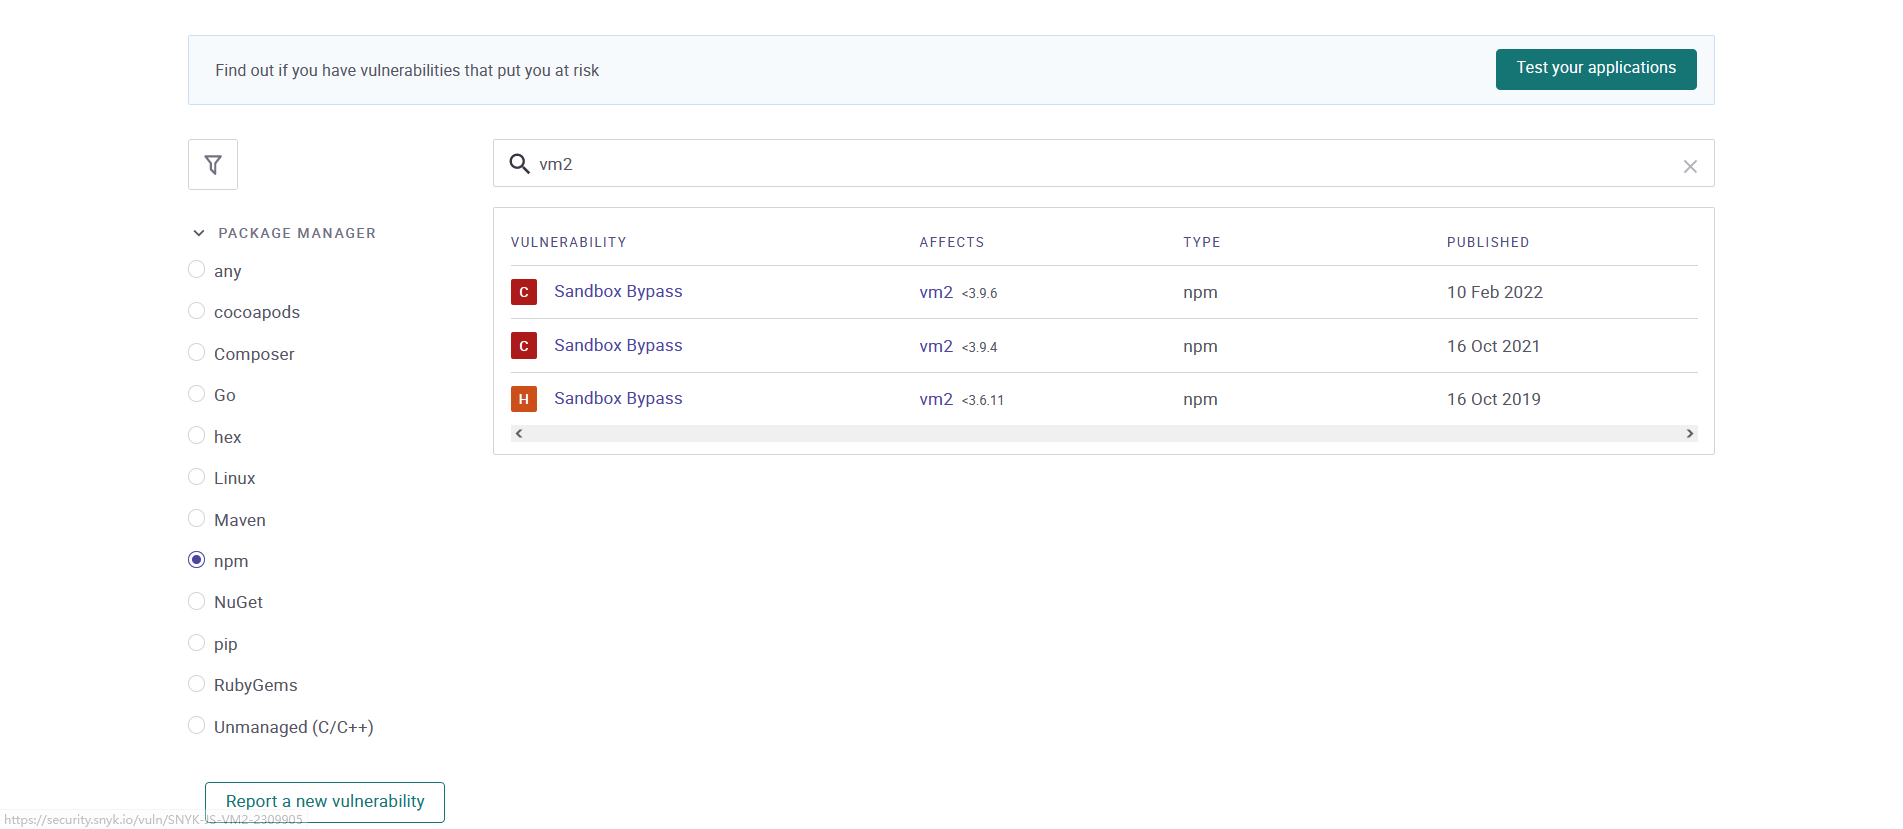Image resolution: width=1903 pixels, height=829 pixels.
Task: Click the critical severity badge for 16 Oct 2021
Action: pos(524,346)
